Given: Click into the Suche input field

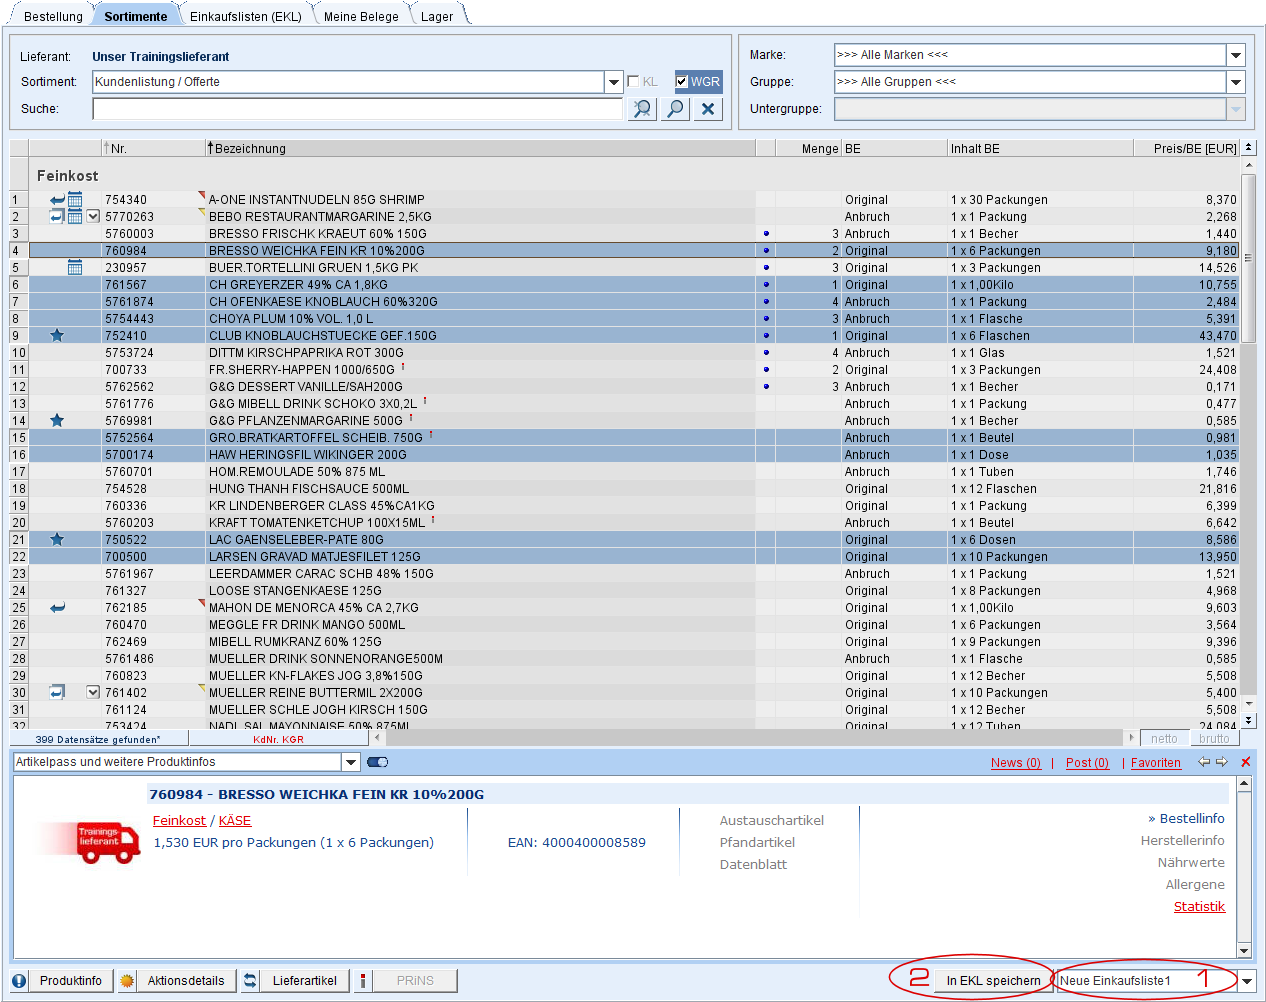Looking at the screenshot, I should coord(357,109).
